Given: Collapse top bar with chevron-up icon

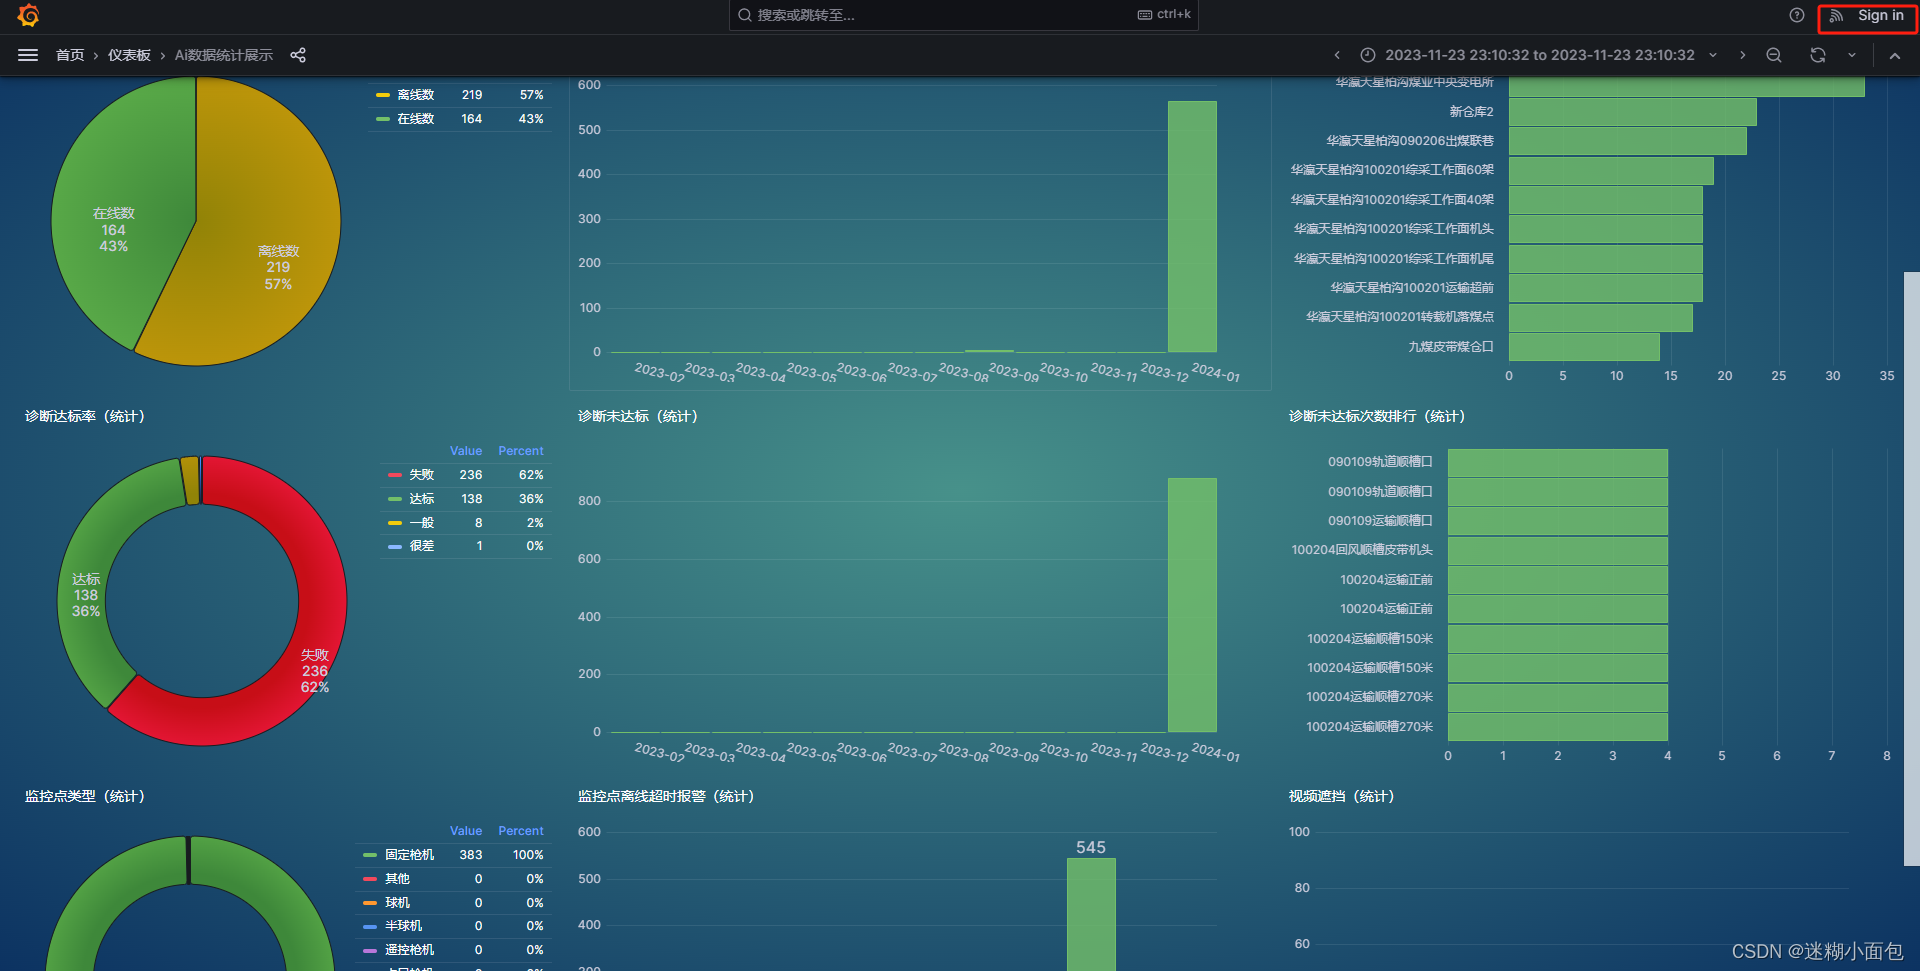Looking at the screenshot, I should tap(1895, 55).
